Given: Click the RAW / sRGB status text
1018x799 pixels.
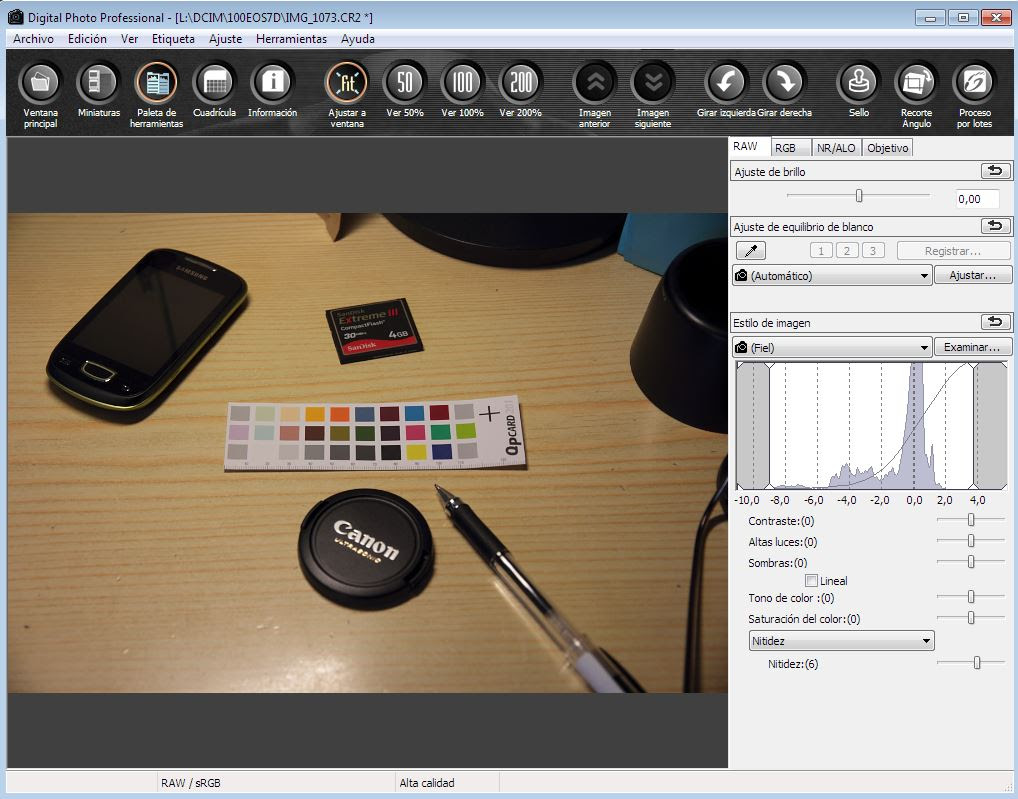Looking at the screenshot, I should (191, 783).
